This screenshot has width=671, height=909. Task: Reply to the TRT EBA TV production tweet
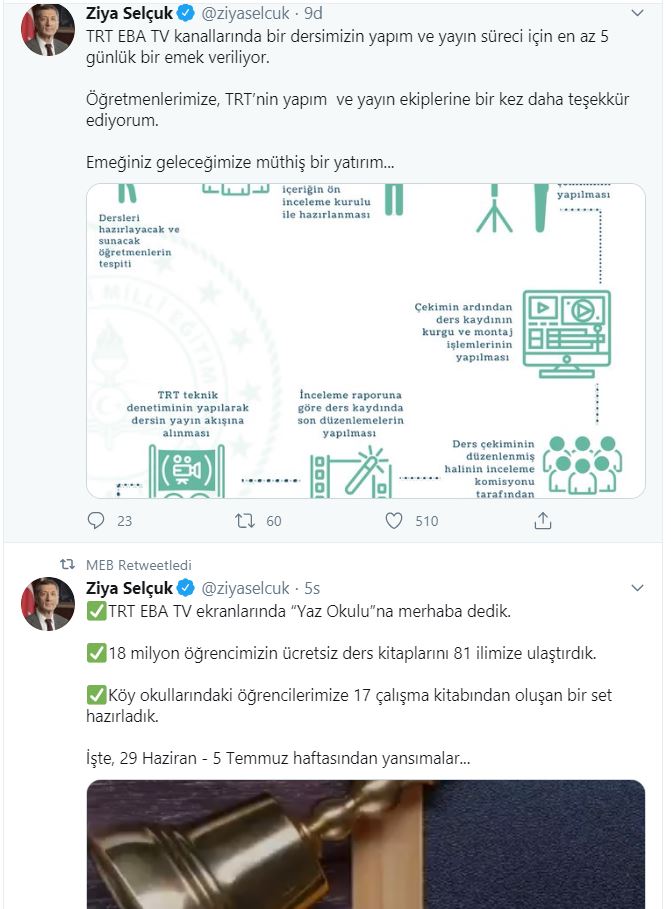(96, 520)
